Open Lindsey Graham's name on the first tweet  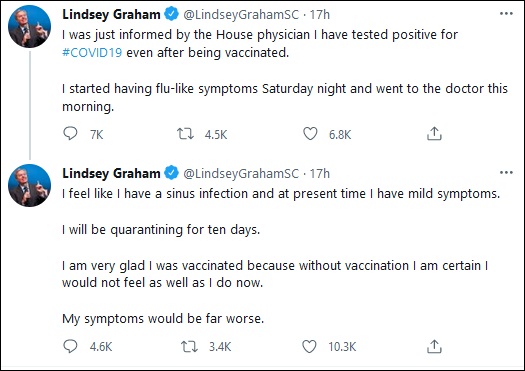(111, 14)
